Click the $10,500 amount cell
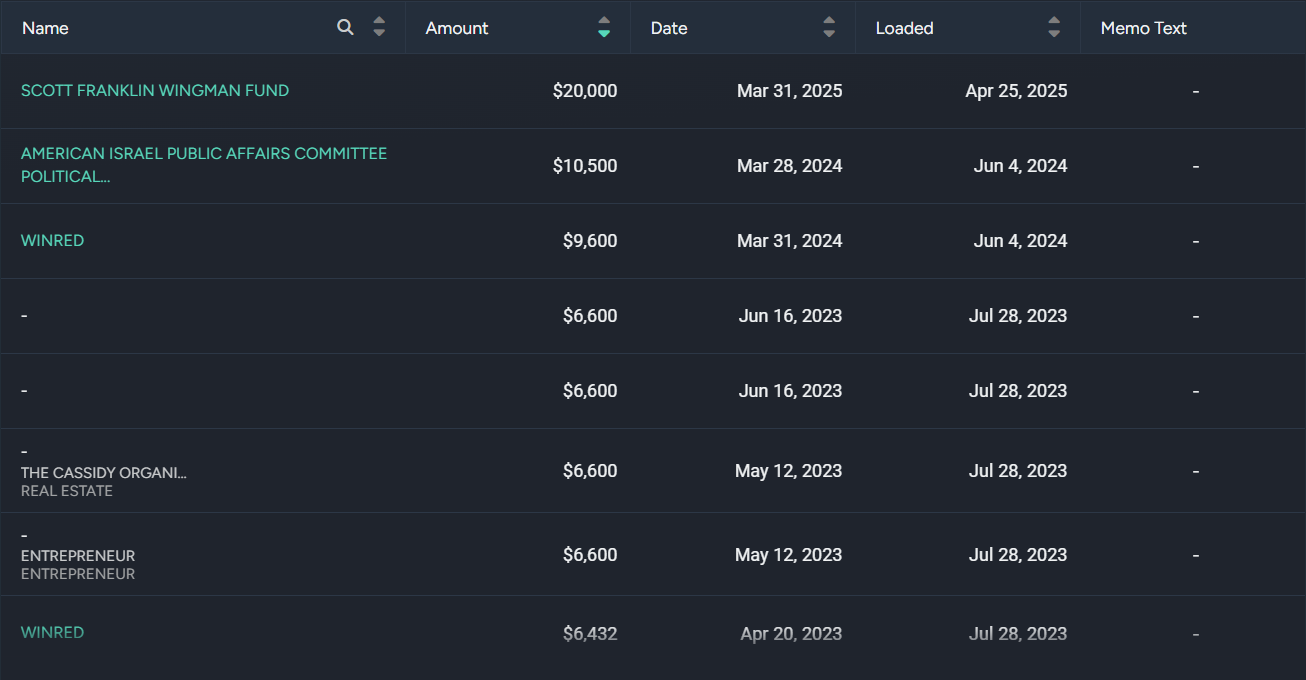The height and width of the screenshot is (680, 1306). pyautogui.click(x=584, y=166)
